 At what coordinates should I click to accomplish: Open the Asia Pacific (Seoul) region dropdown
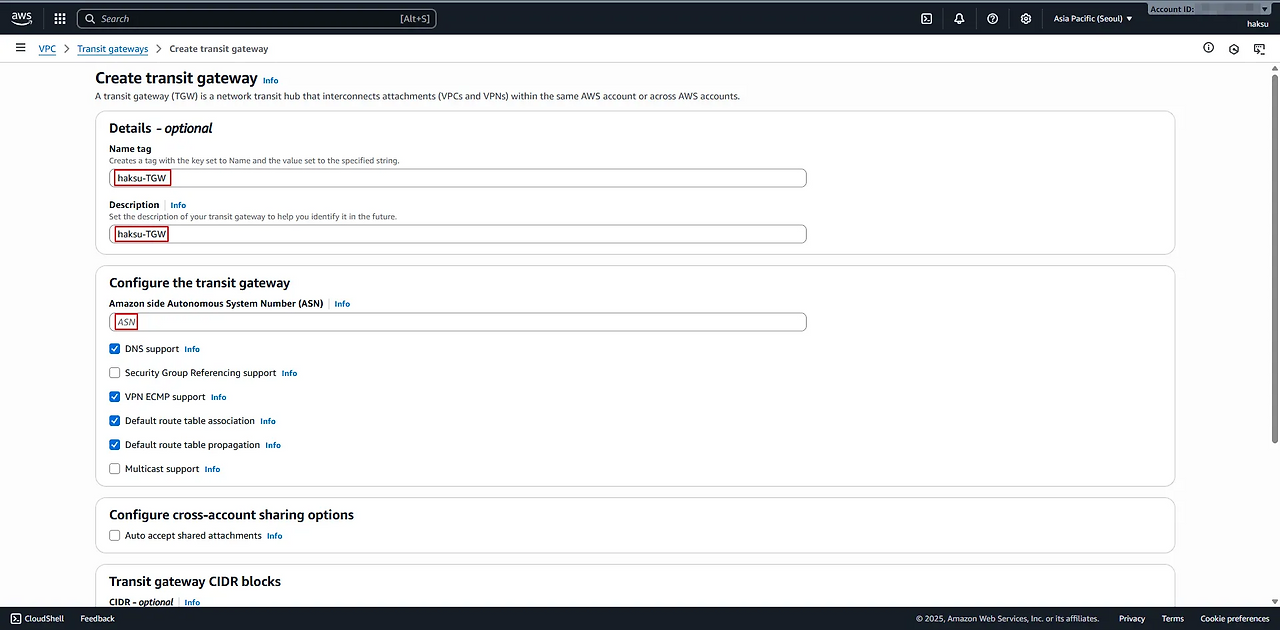[x=1093, y=18]
